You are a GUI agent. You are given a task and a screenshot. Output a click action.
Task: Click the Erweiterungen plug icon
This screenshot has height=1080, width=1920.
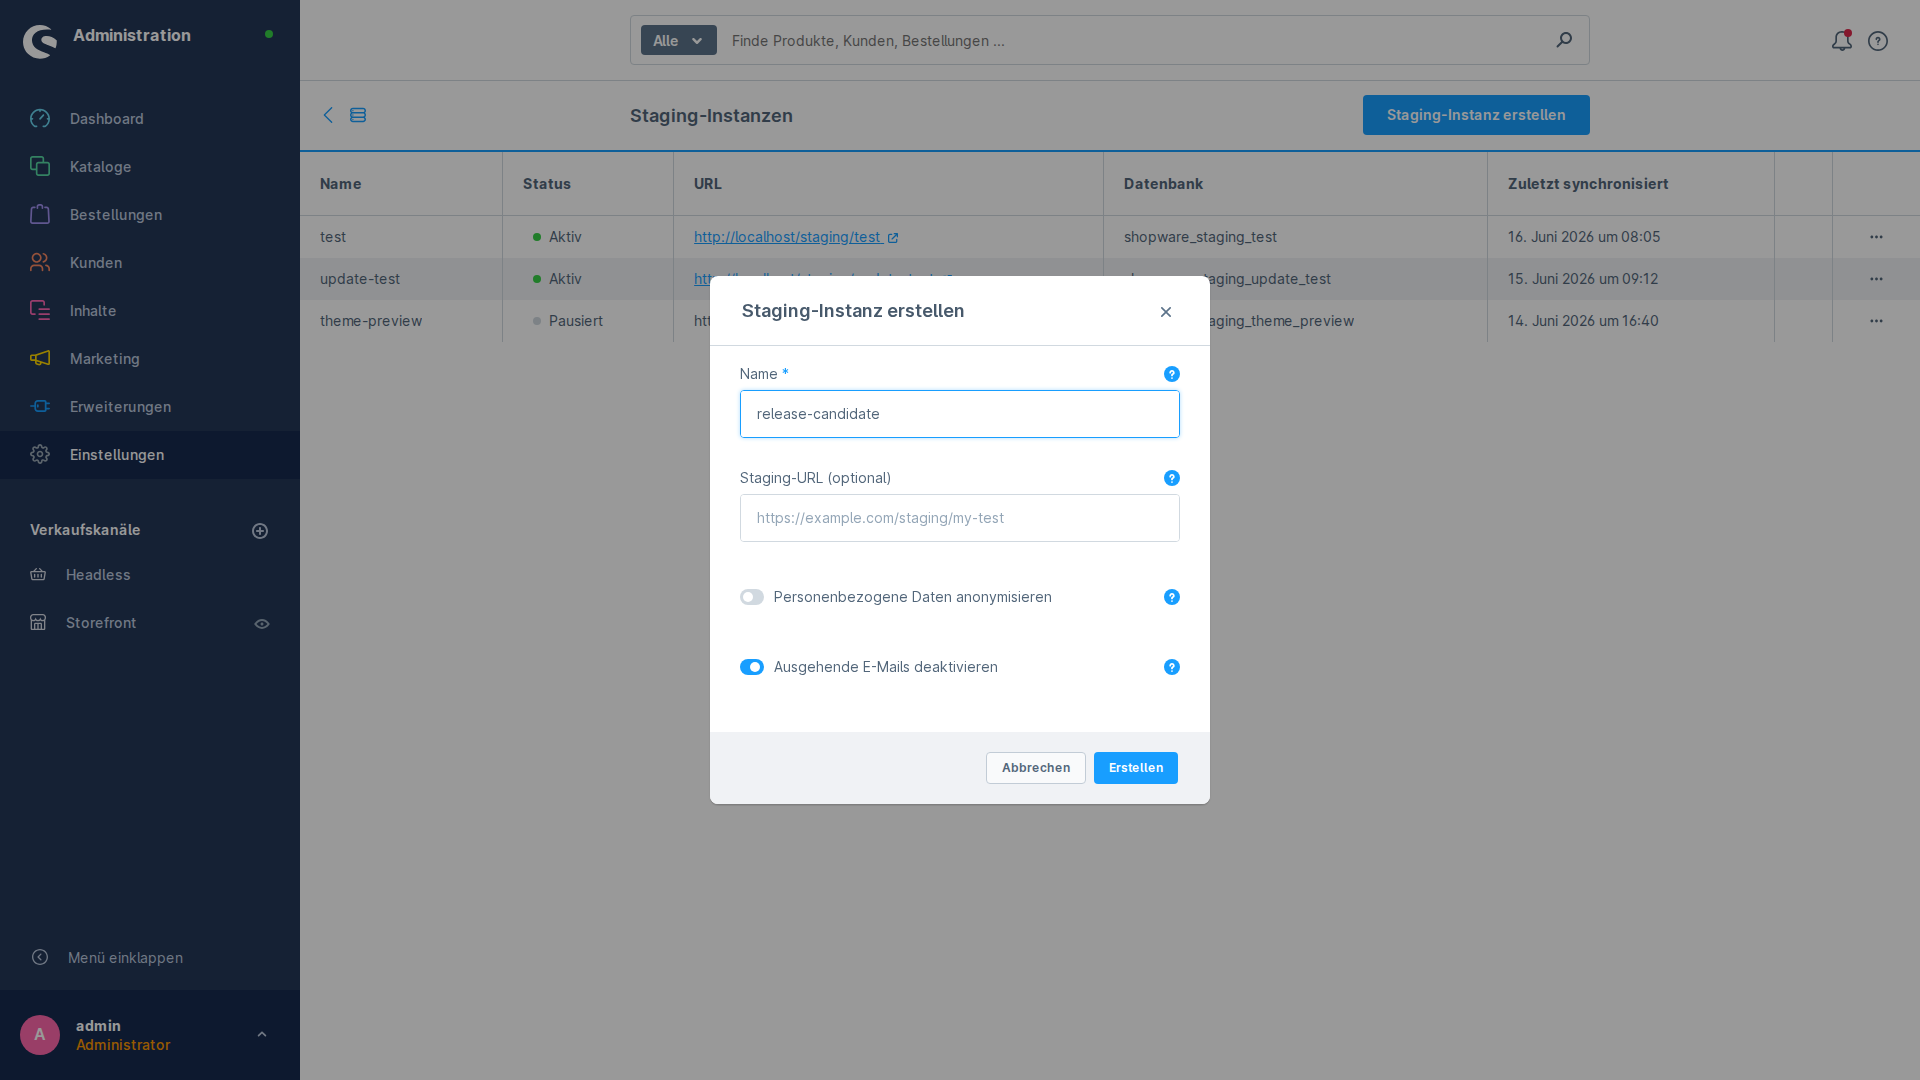click(40, 407)
